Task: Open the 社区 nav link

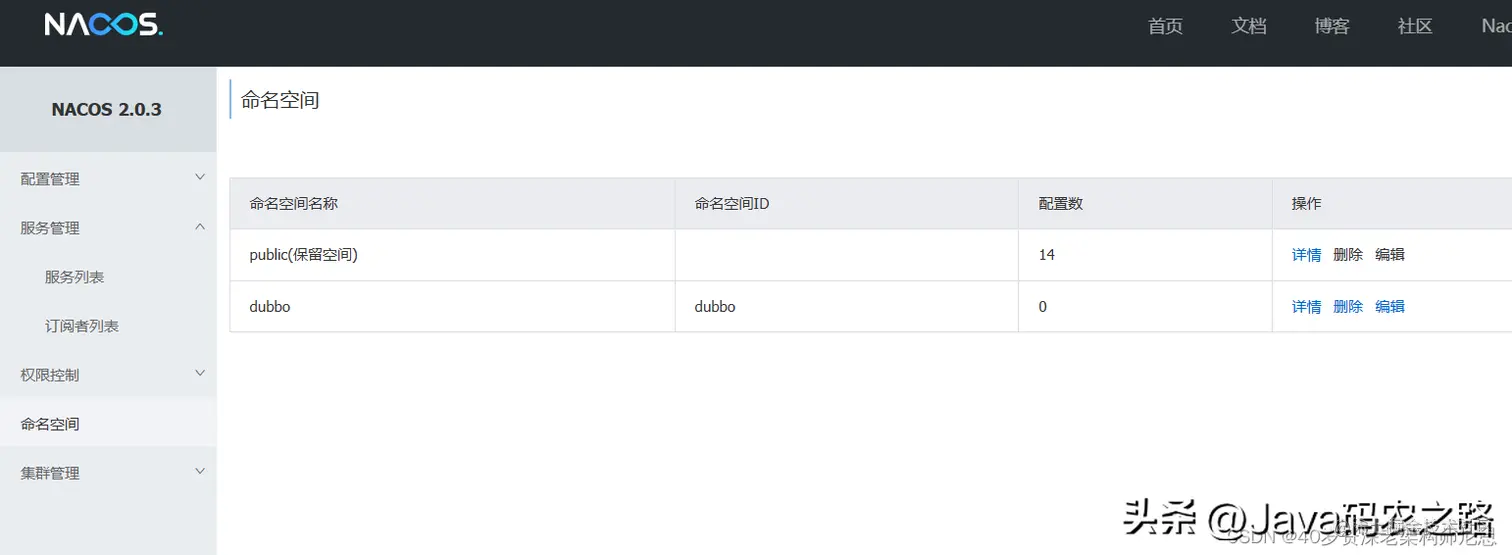Action: coord(1415,27)
